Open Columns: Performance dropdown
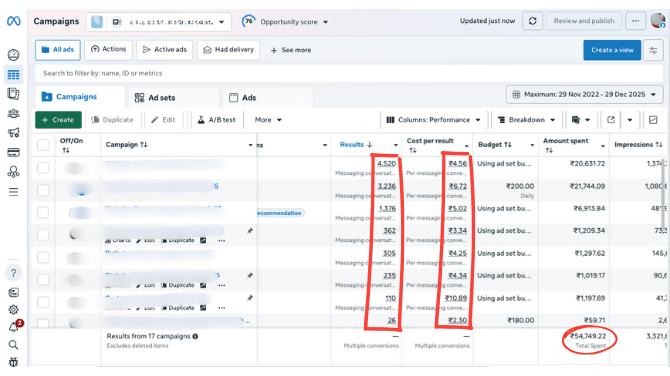Screen dimensions: 670x376 coord(433,120)
